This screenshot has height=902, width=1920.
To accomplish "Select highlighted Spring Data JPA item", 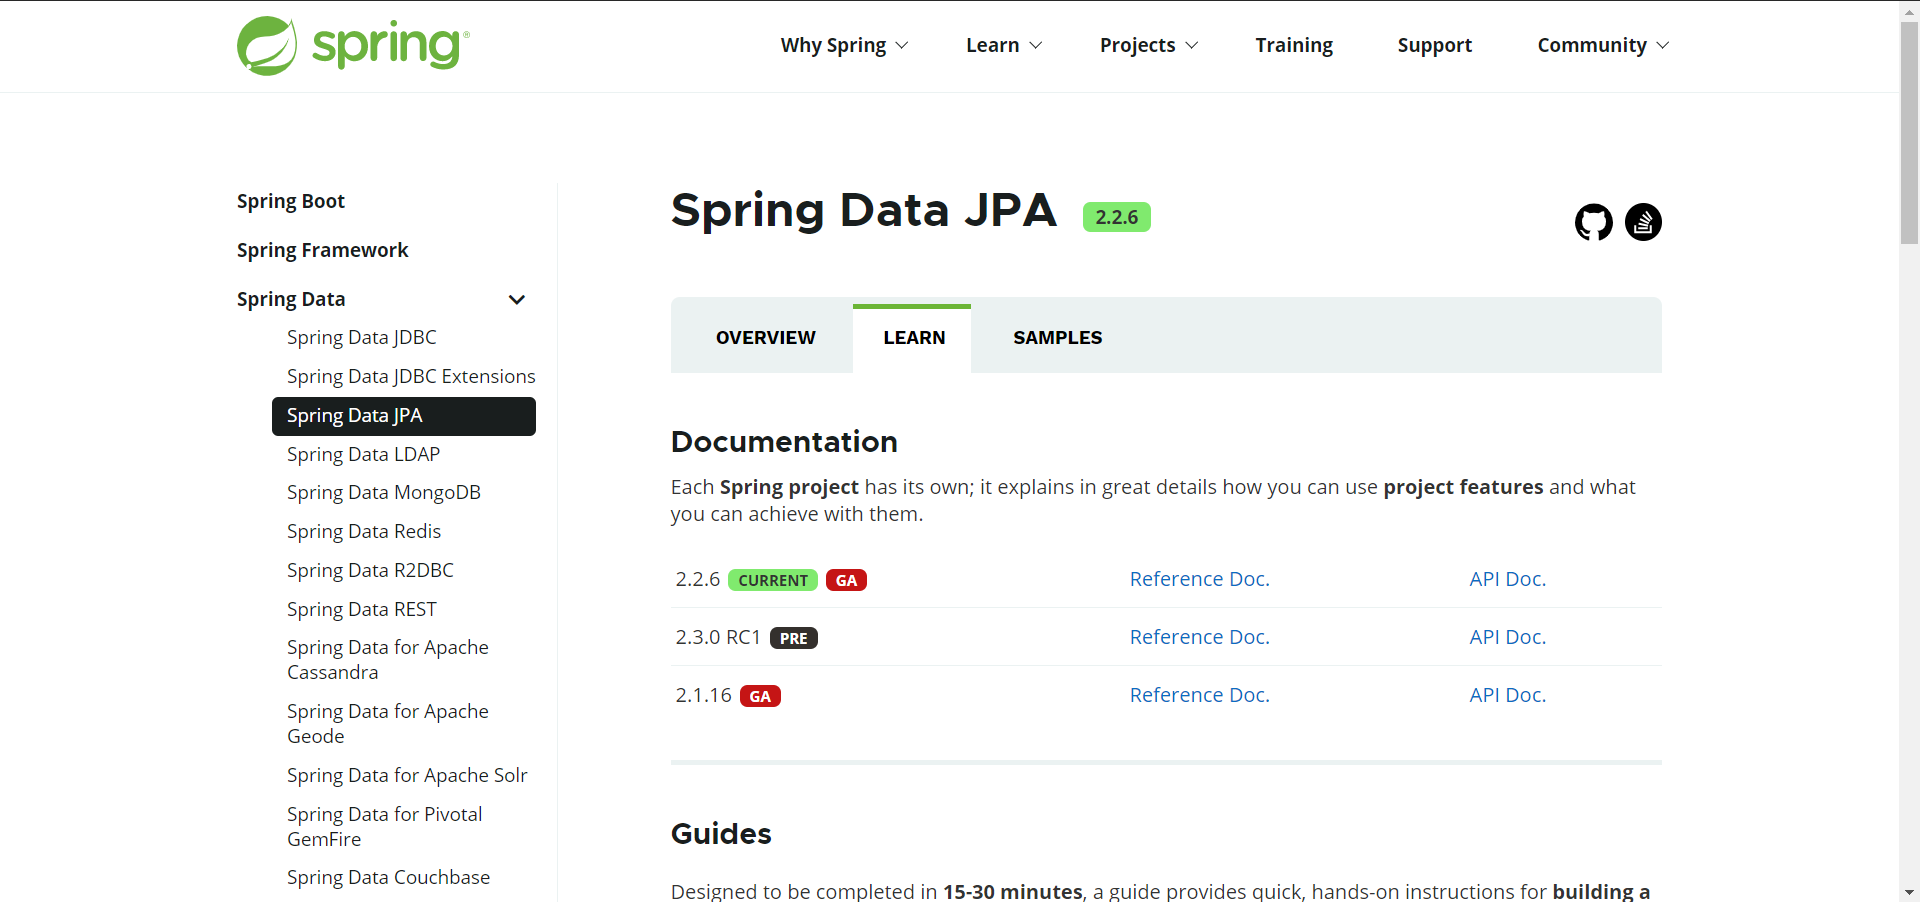I will 404,416.
